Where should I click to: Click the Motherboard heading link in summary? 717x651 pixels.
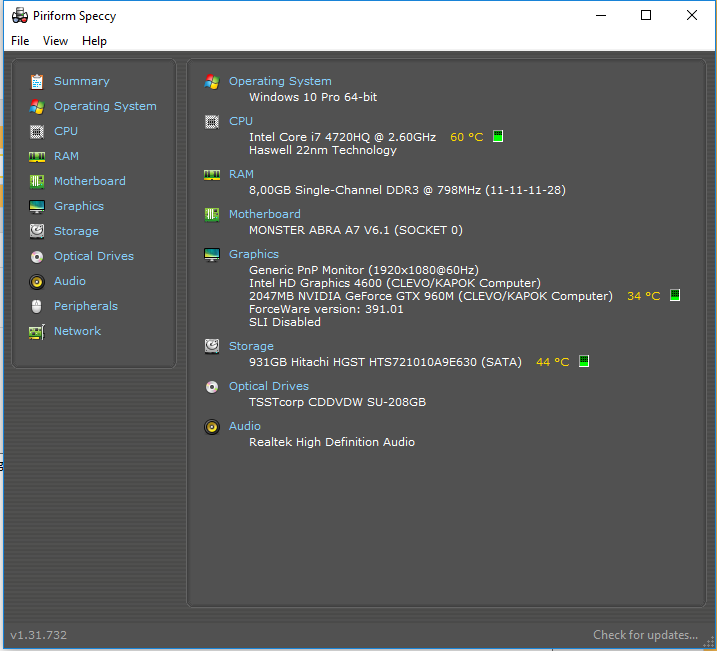point(265,214)
